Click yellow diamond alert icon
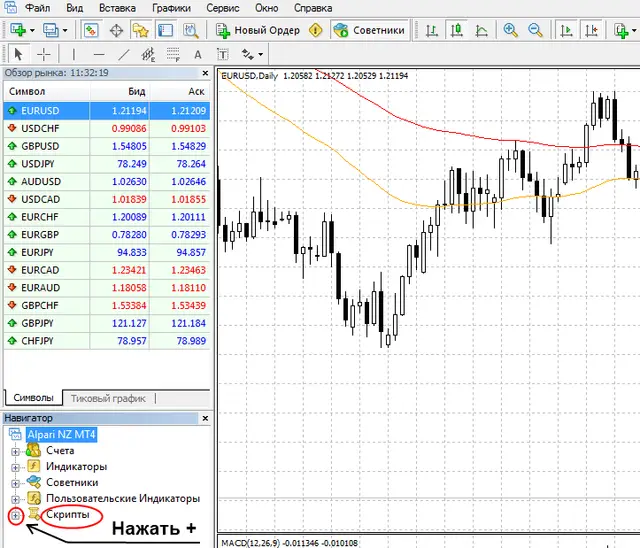Viewport: 640px width, 548px height. (x=316, y=30)
